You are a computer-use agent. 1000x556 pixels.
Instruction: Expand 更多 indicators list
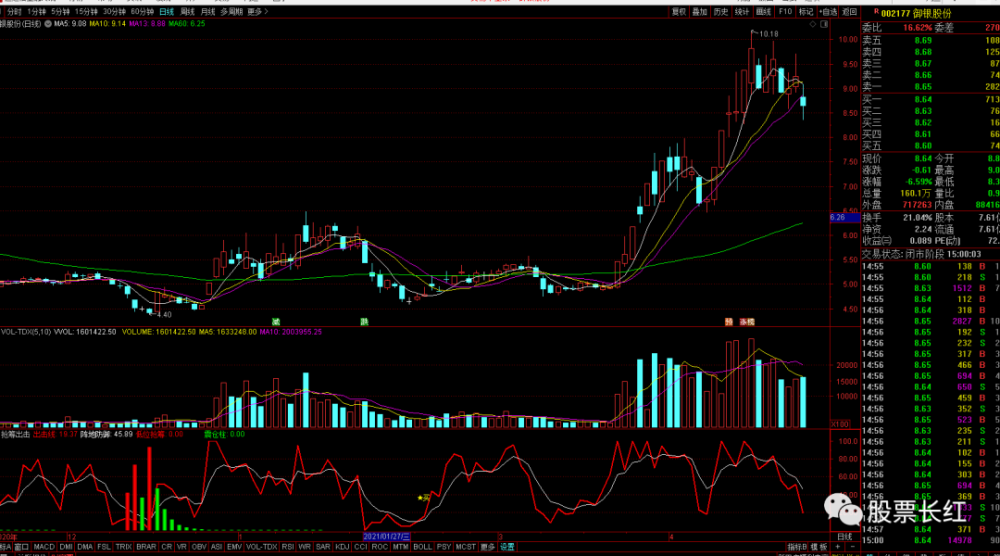[488, 547]
